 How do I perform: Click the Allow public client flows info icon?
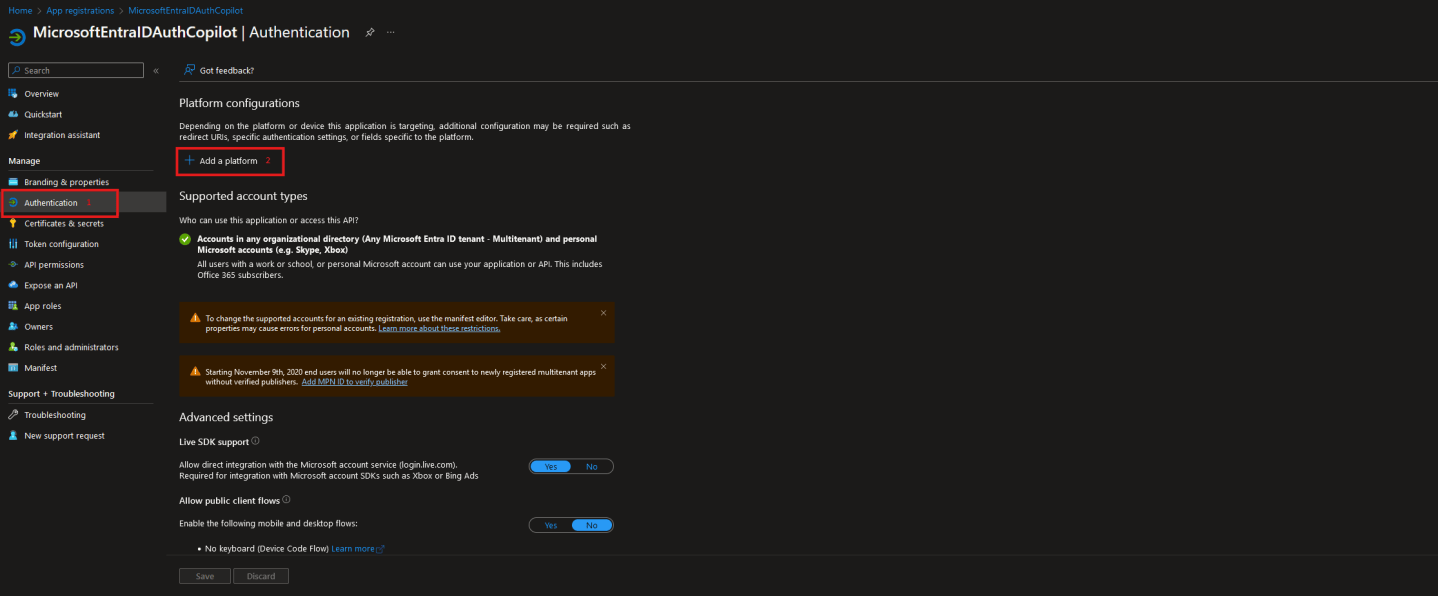pos(286,500)
